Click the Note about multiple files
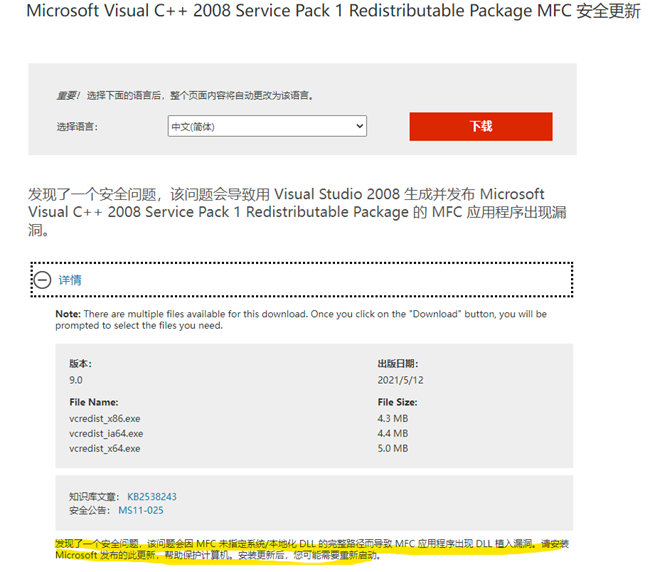 300,319
